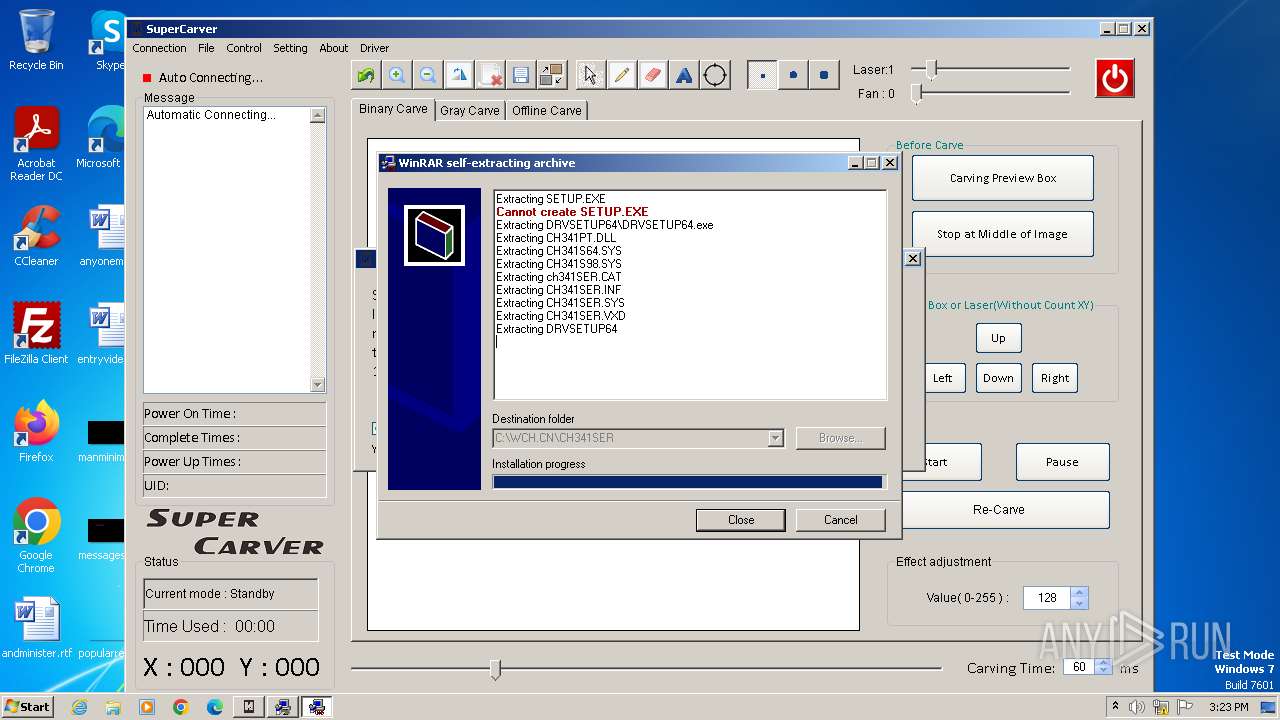Open the Destination folder dropdown

point(775,438)
